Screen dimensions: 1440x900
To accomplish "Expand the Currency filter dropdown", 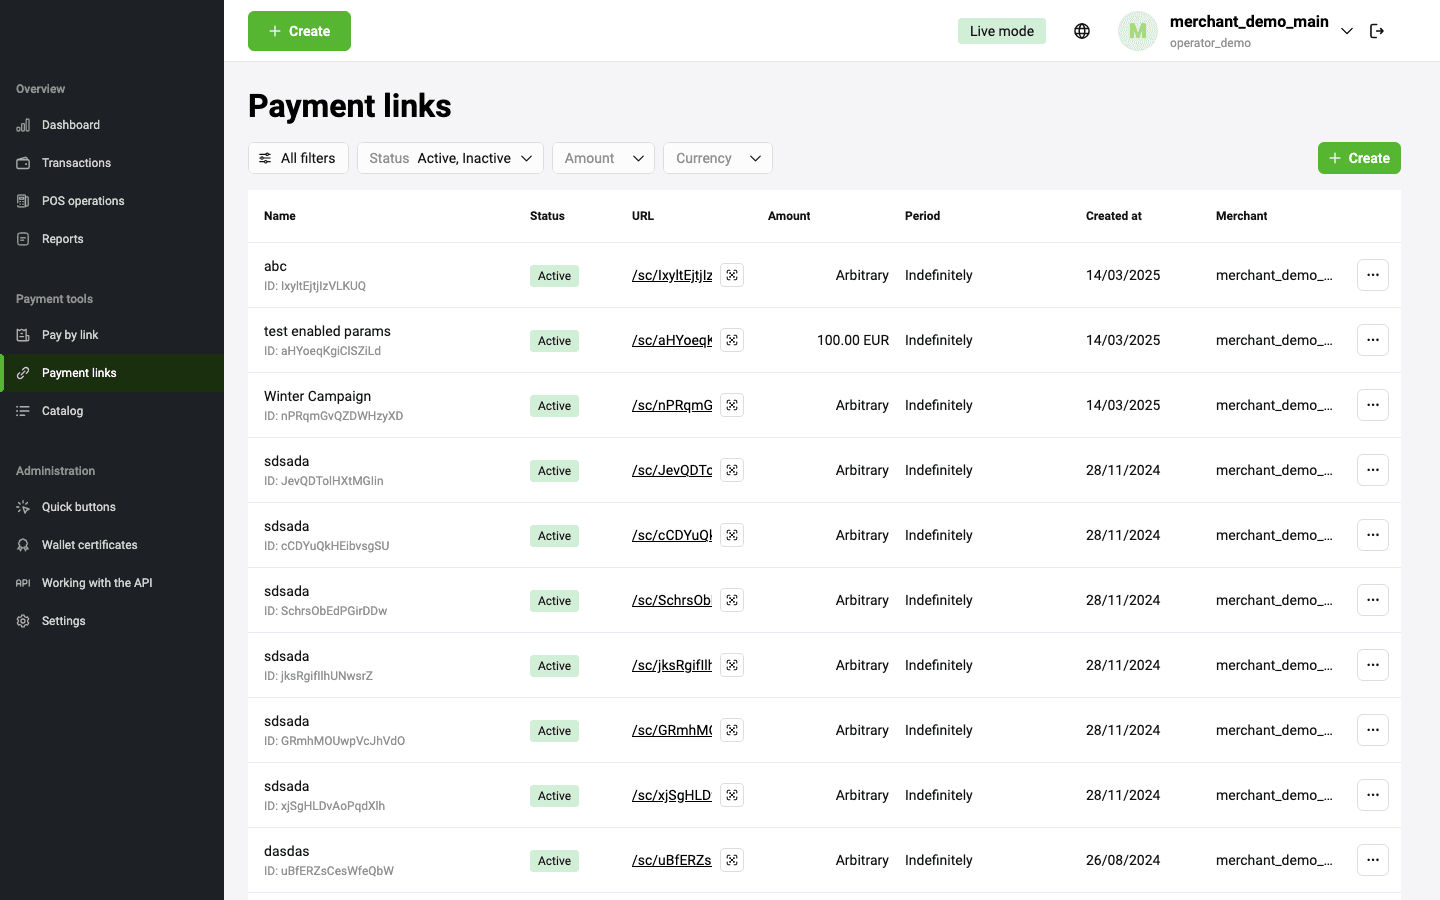I will click(x=717, y=158).
